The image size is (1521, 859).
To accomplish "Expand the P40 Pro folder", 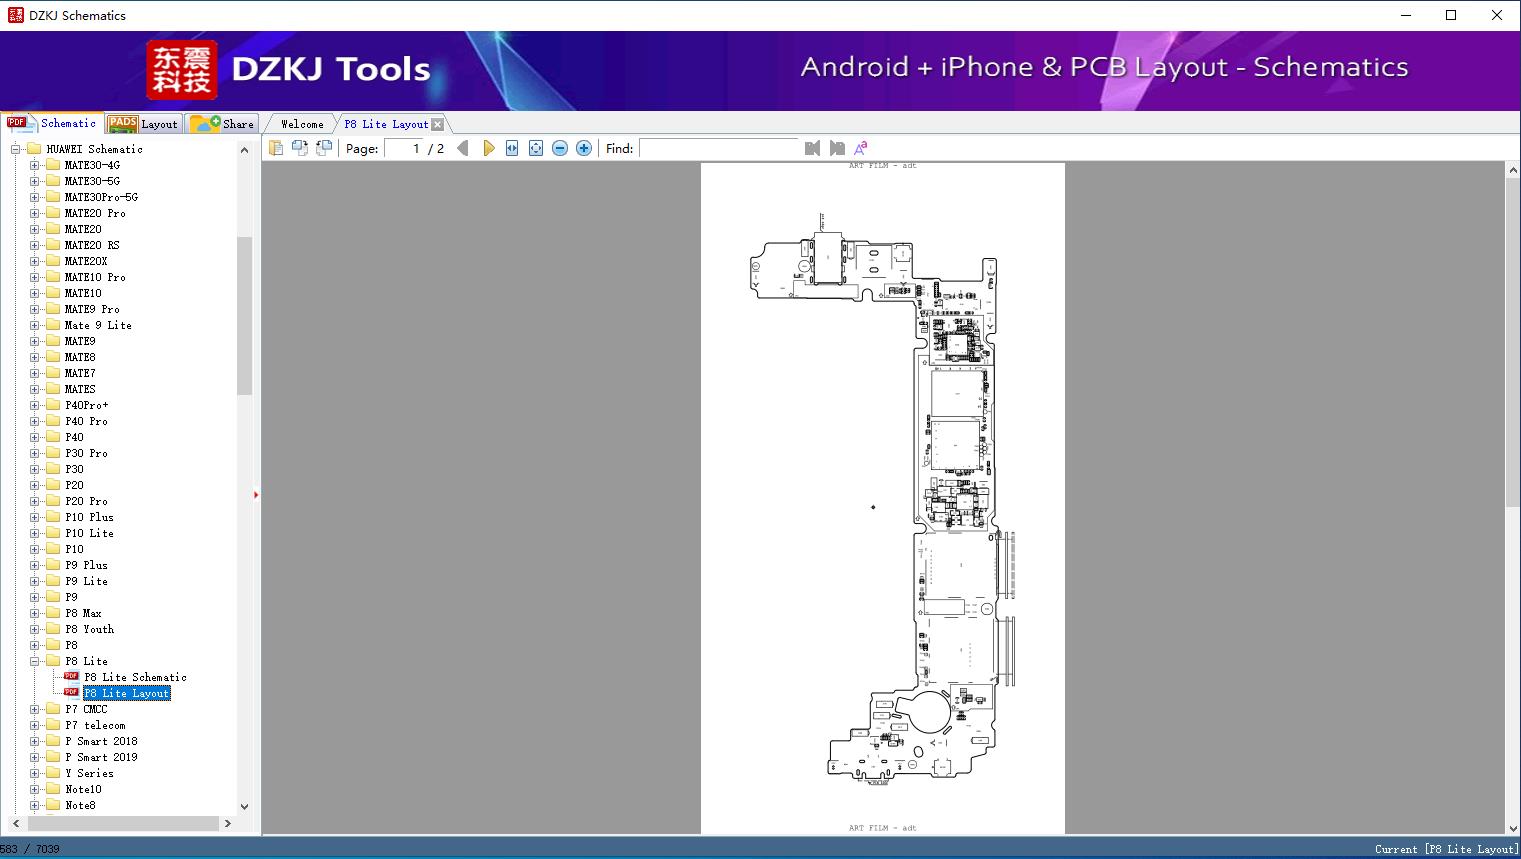I will [x=35, y=421].
